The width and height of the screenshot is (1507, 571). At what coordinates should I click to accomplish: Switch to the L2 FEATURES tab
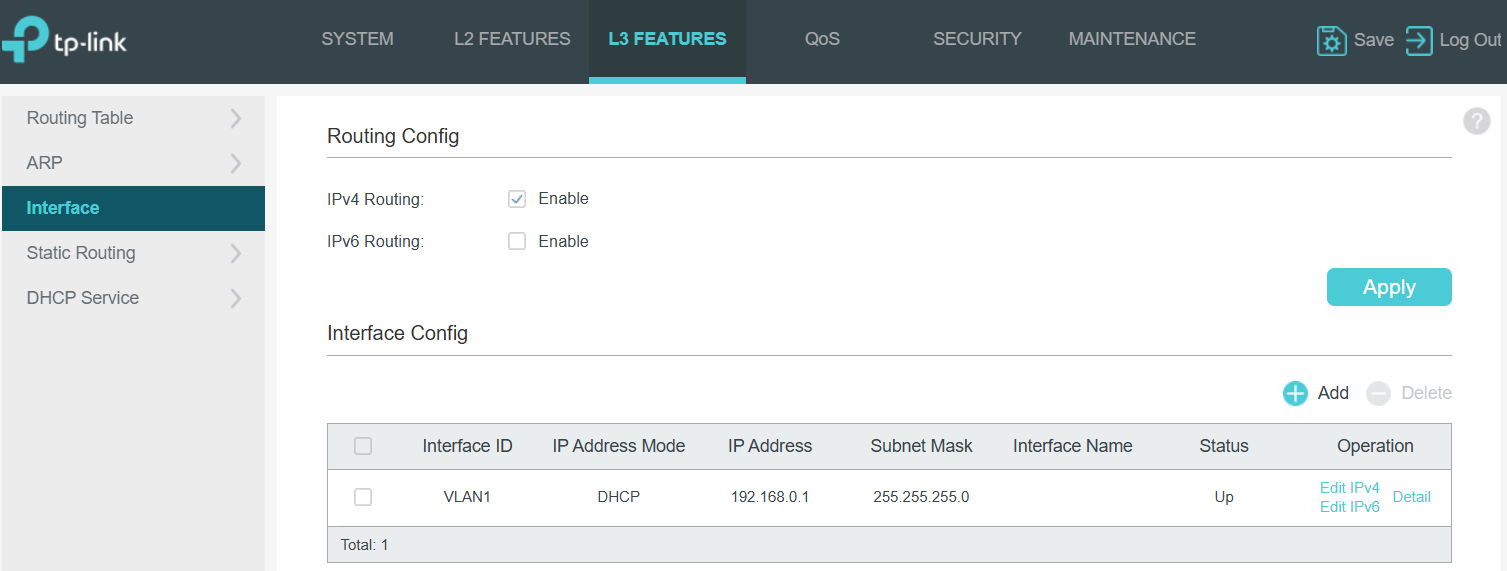click(x=512, y=39)
